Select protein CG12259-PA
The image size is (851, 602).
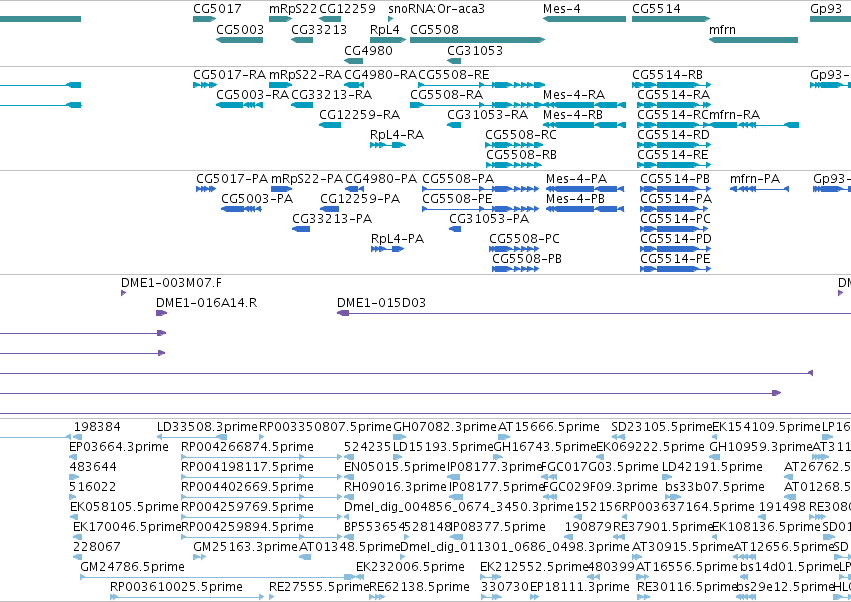coord(329,209)
